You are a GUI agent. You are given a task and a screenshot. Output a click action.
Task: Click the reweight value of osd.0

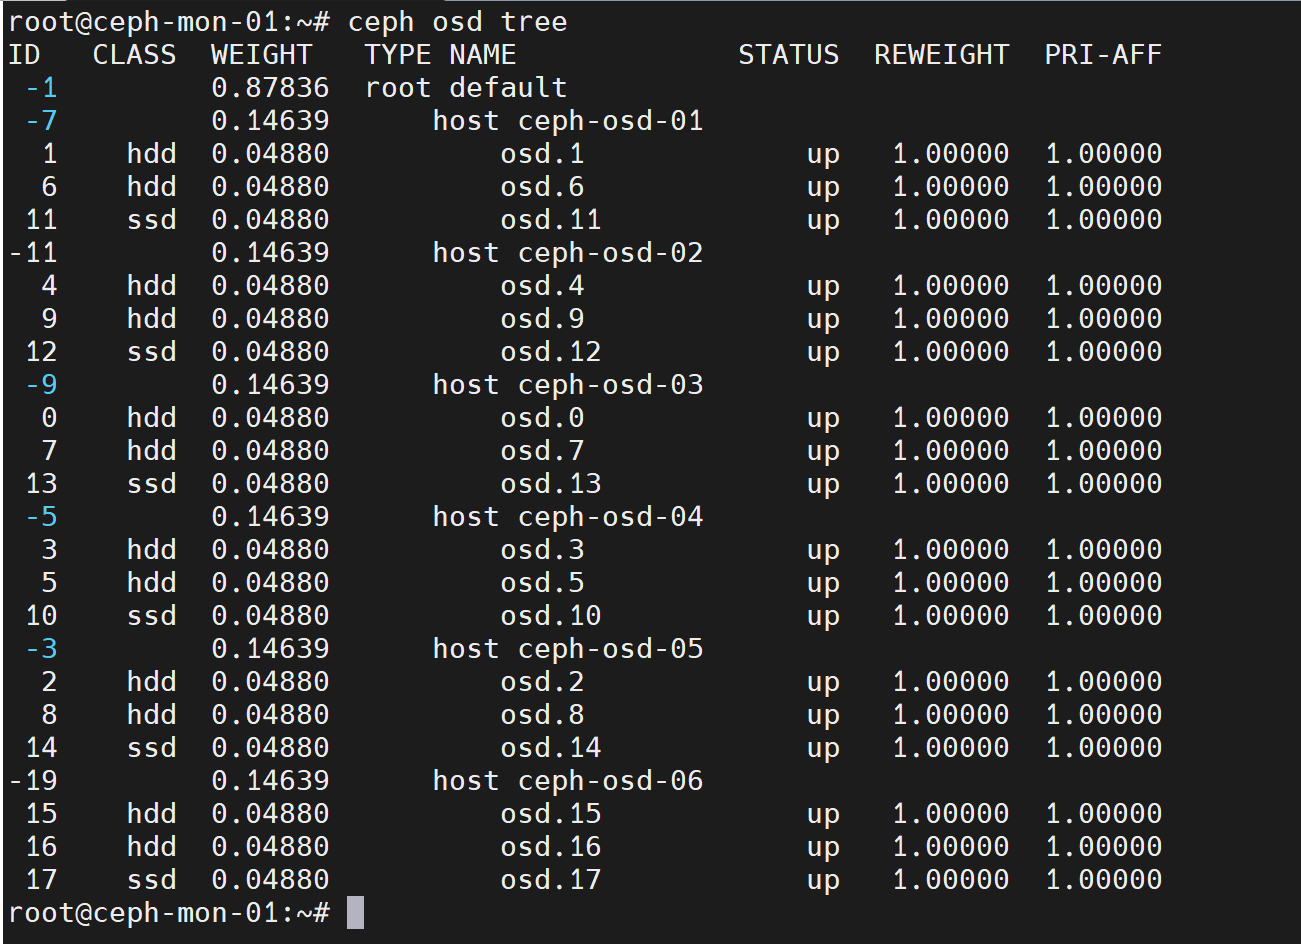[950, 417]
